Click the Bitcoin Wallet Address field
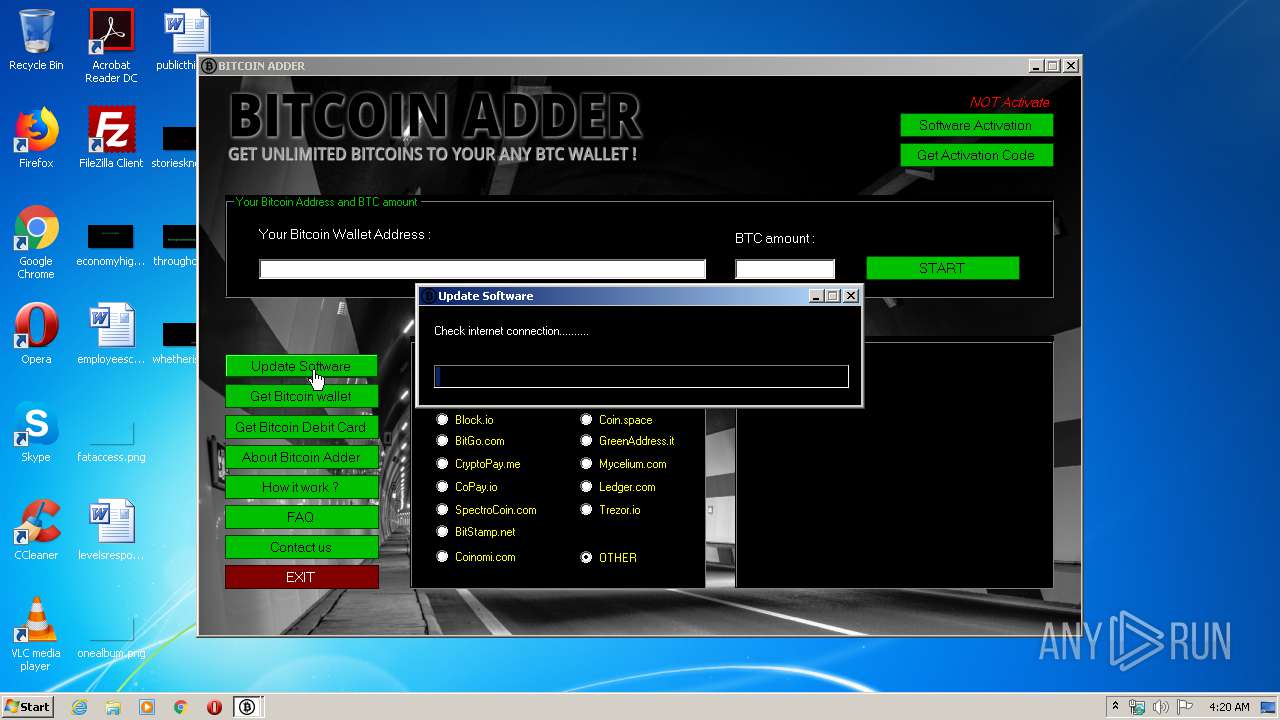1280x720 pixels. tap(482, 269)
